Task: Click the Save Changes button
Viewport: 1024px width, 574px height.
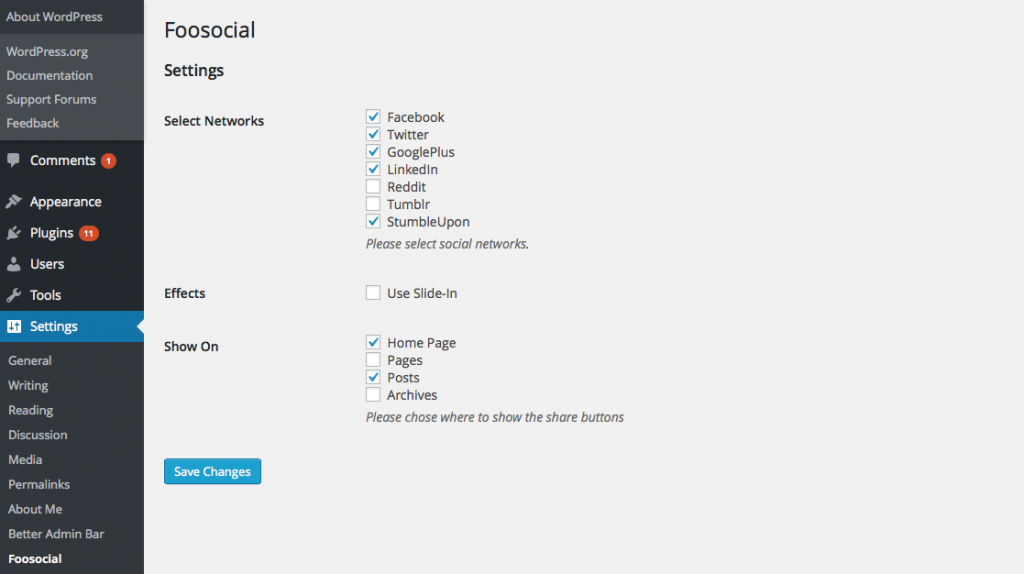Action: 212,471
